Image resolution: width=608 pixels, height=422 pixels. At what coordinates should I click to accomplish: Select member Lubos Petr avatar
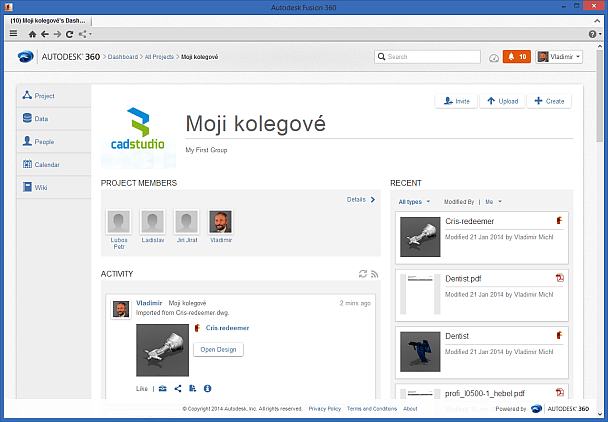click(x=119, y=222)
